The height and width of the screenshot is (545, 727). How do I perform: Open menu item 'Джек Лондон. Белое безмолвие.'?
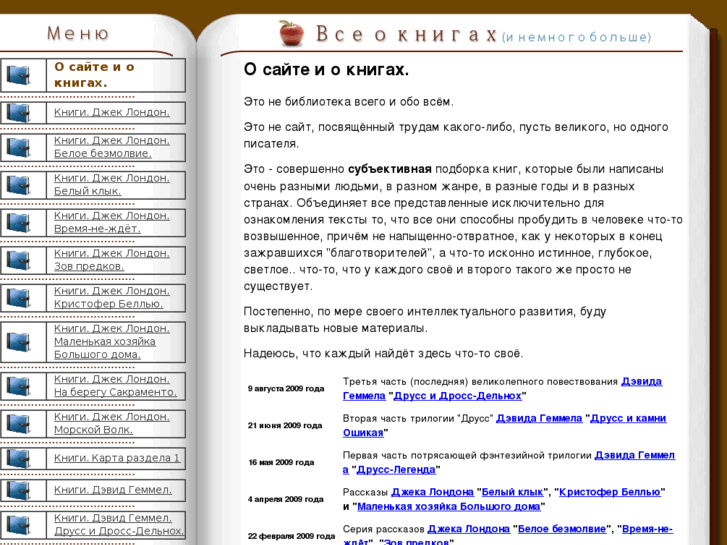pyautogui.click(x=112, y=147)
